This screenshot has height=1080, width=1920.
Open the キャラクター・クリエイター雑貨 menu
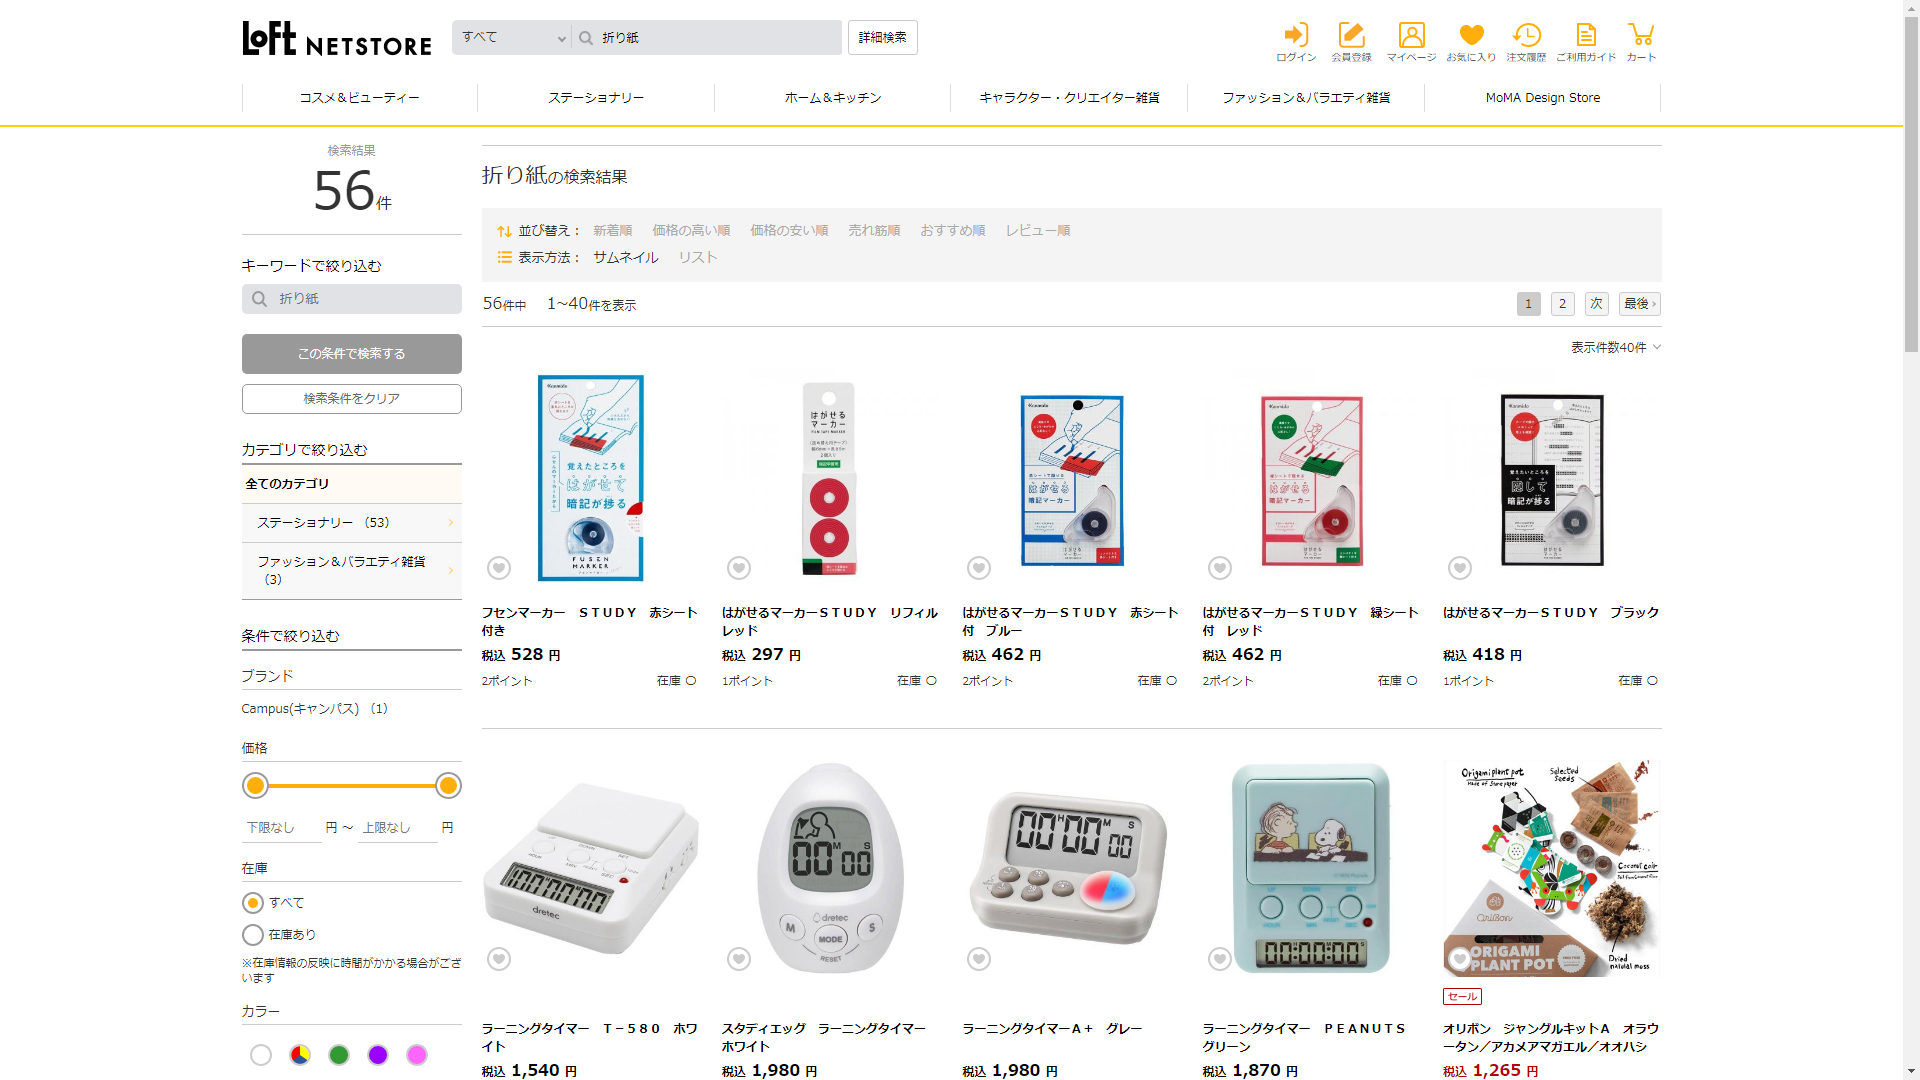1069,98
